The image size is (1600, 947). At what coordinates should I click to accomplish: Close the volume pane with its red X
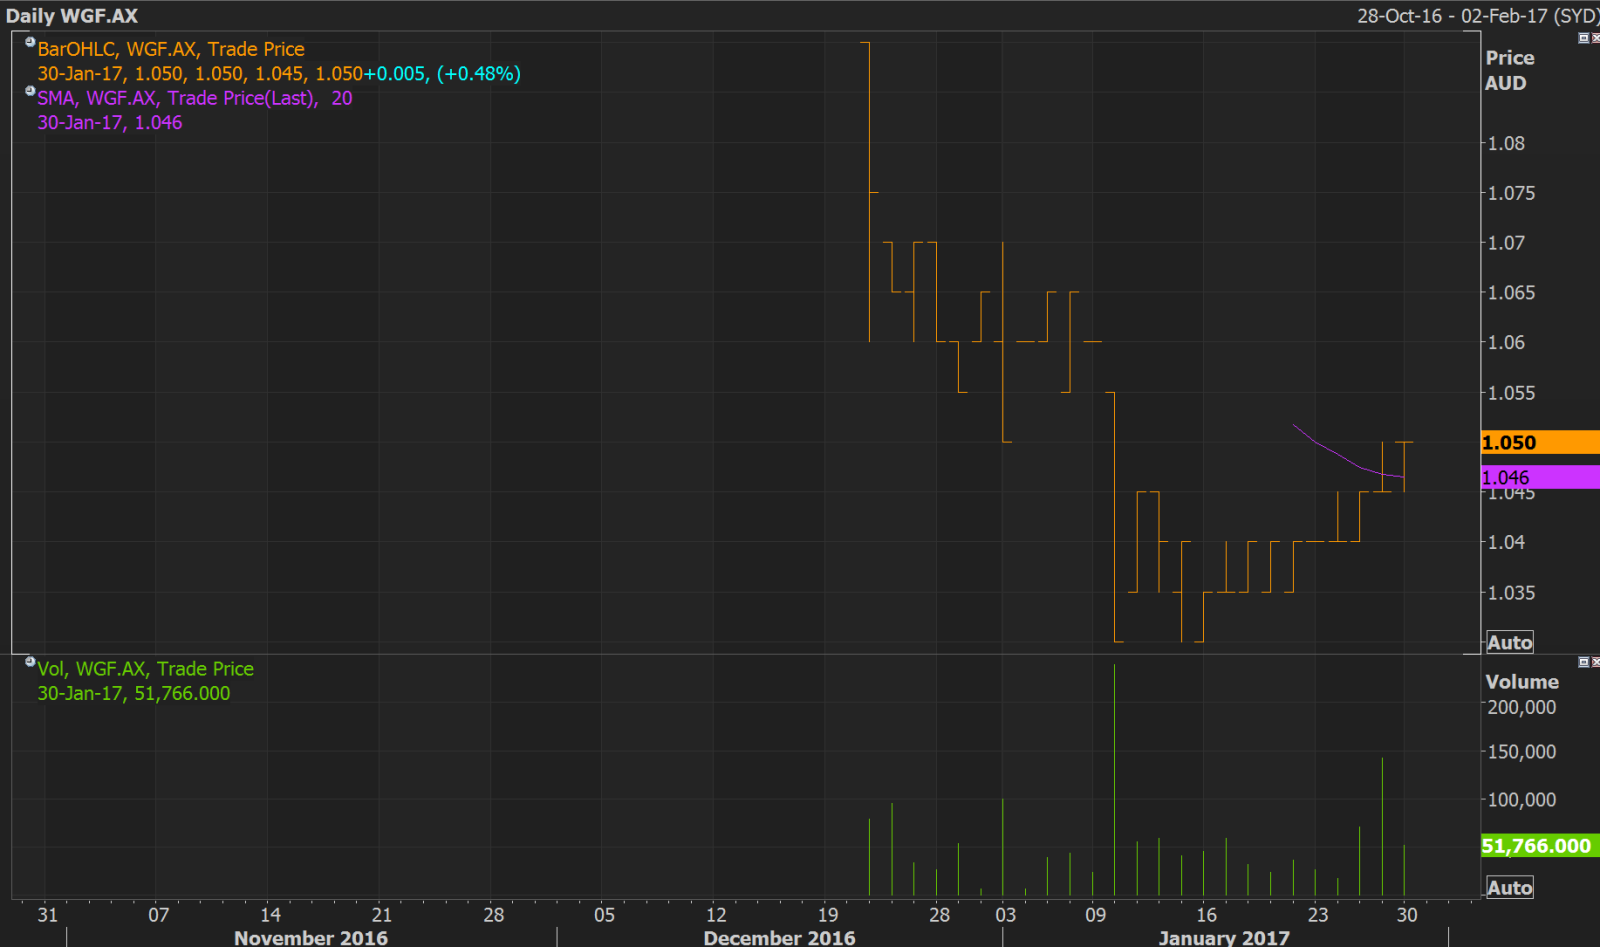pyautogui.click(x=1595, y=662)
